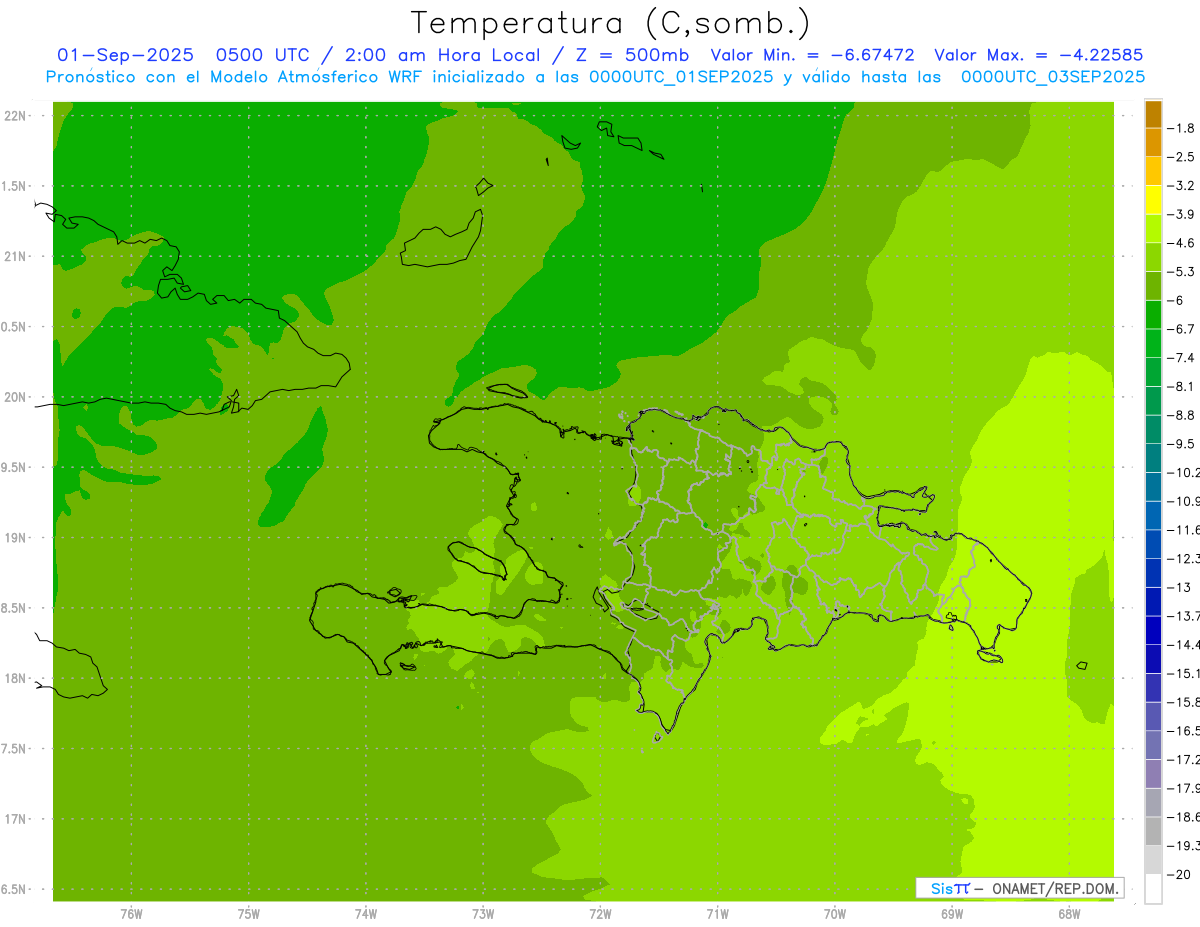Click the '-20' colorbar label
The height and width of the screenshot is (927, 1200).
tap(1180, 874)
